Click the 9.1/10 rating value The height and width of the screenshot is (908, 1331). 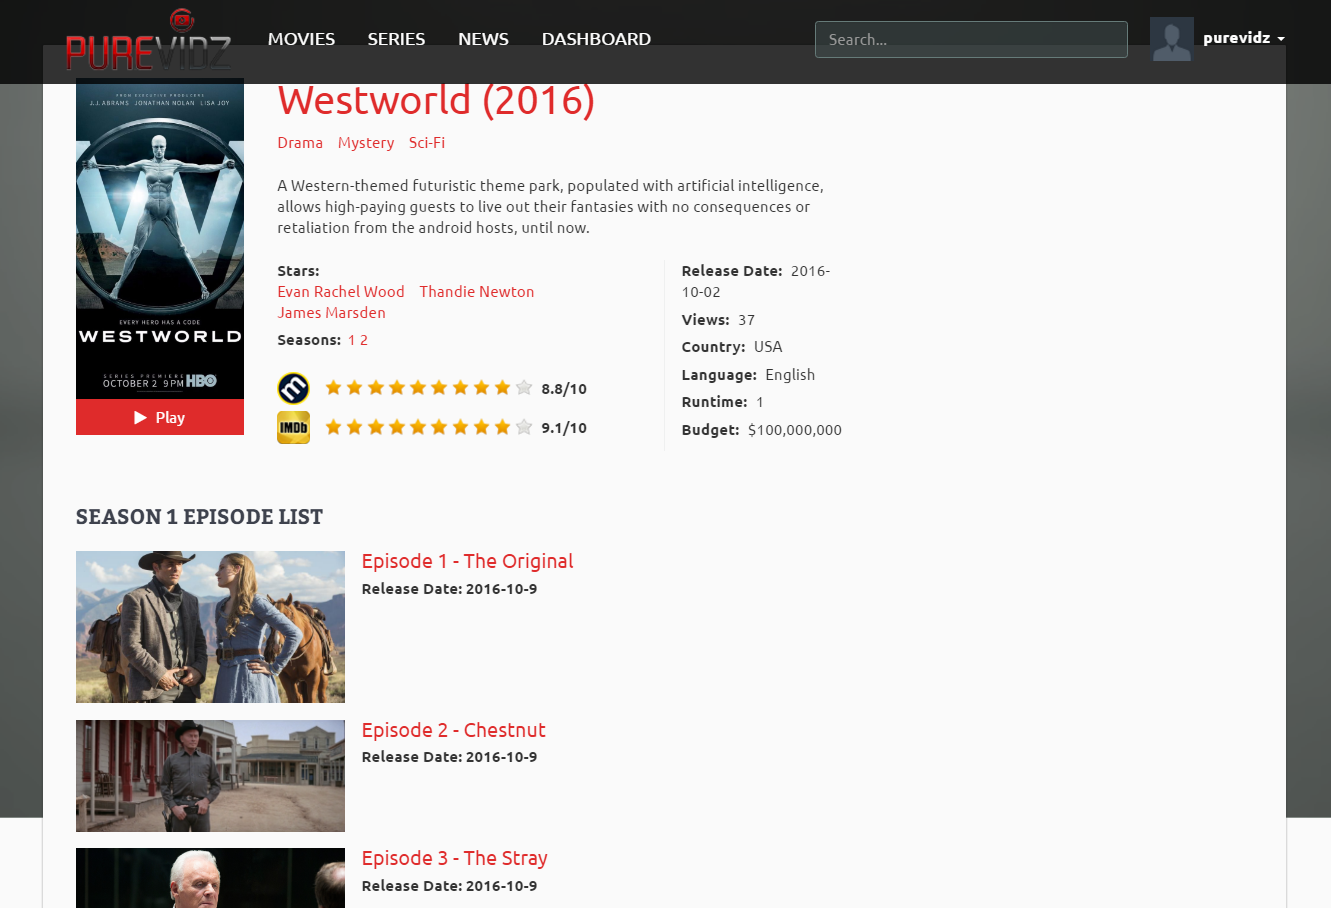[564, 428]
